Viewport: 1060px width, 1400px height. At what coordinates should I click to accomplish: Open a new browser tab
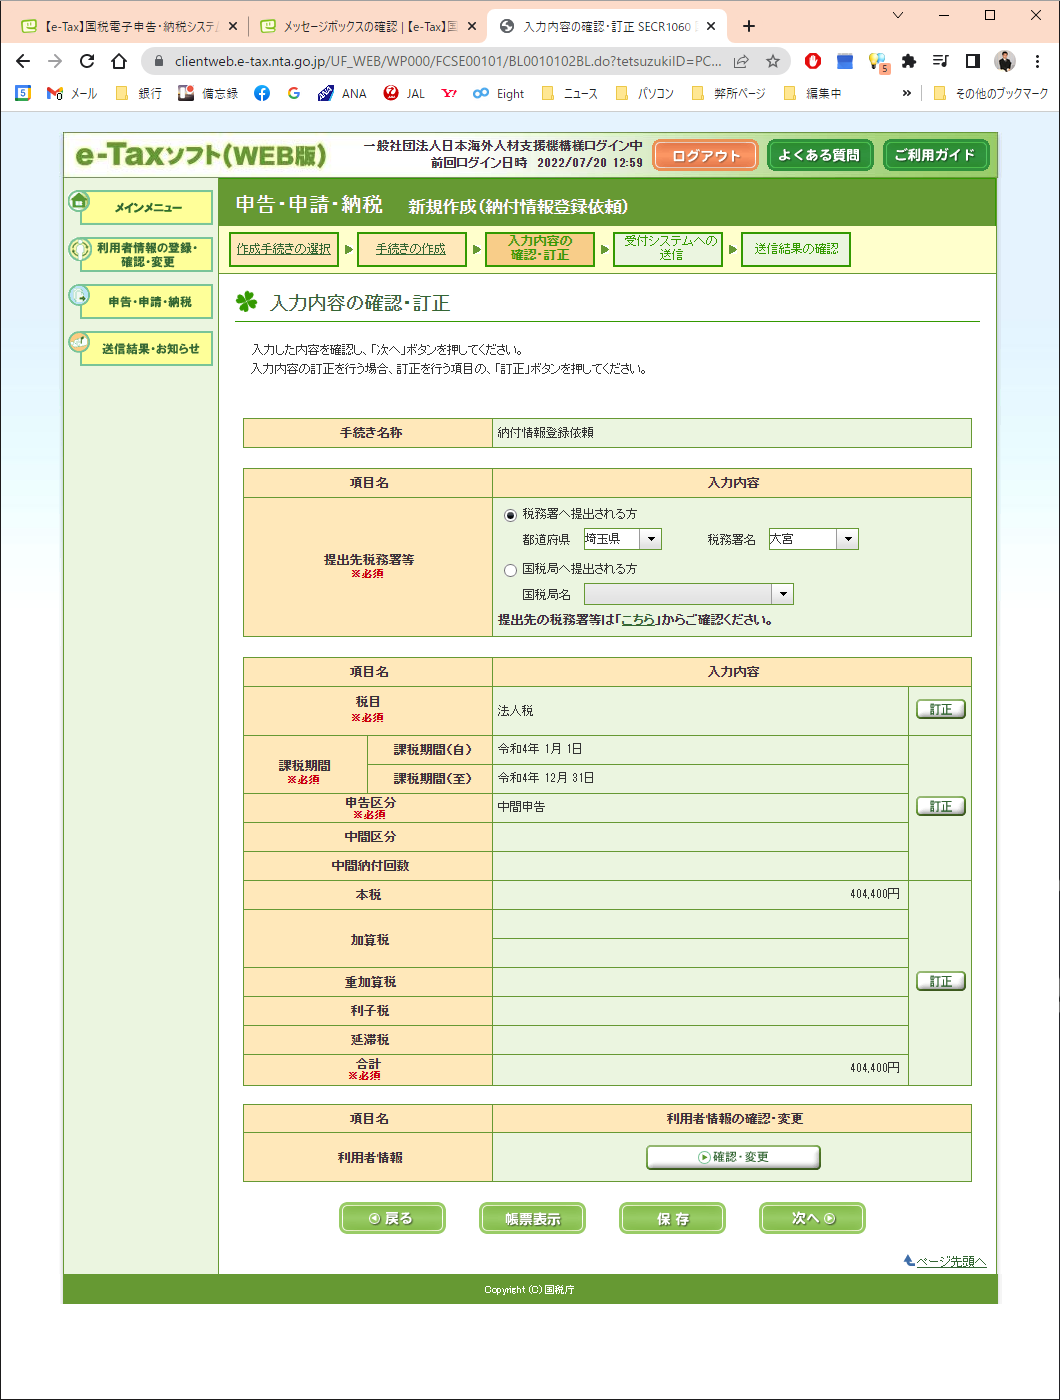(749, 26)
